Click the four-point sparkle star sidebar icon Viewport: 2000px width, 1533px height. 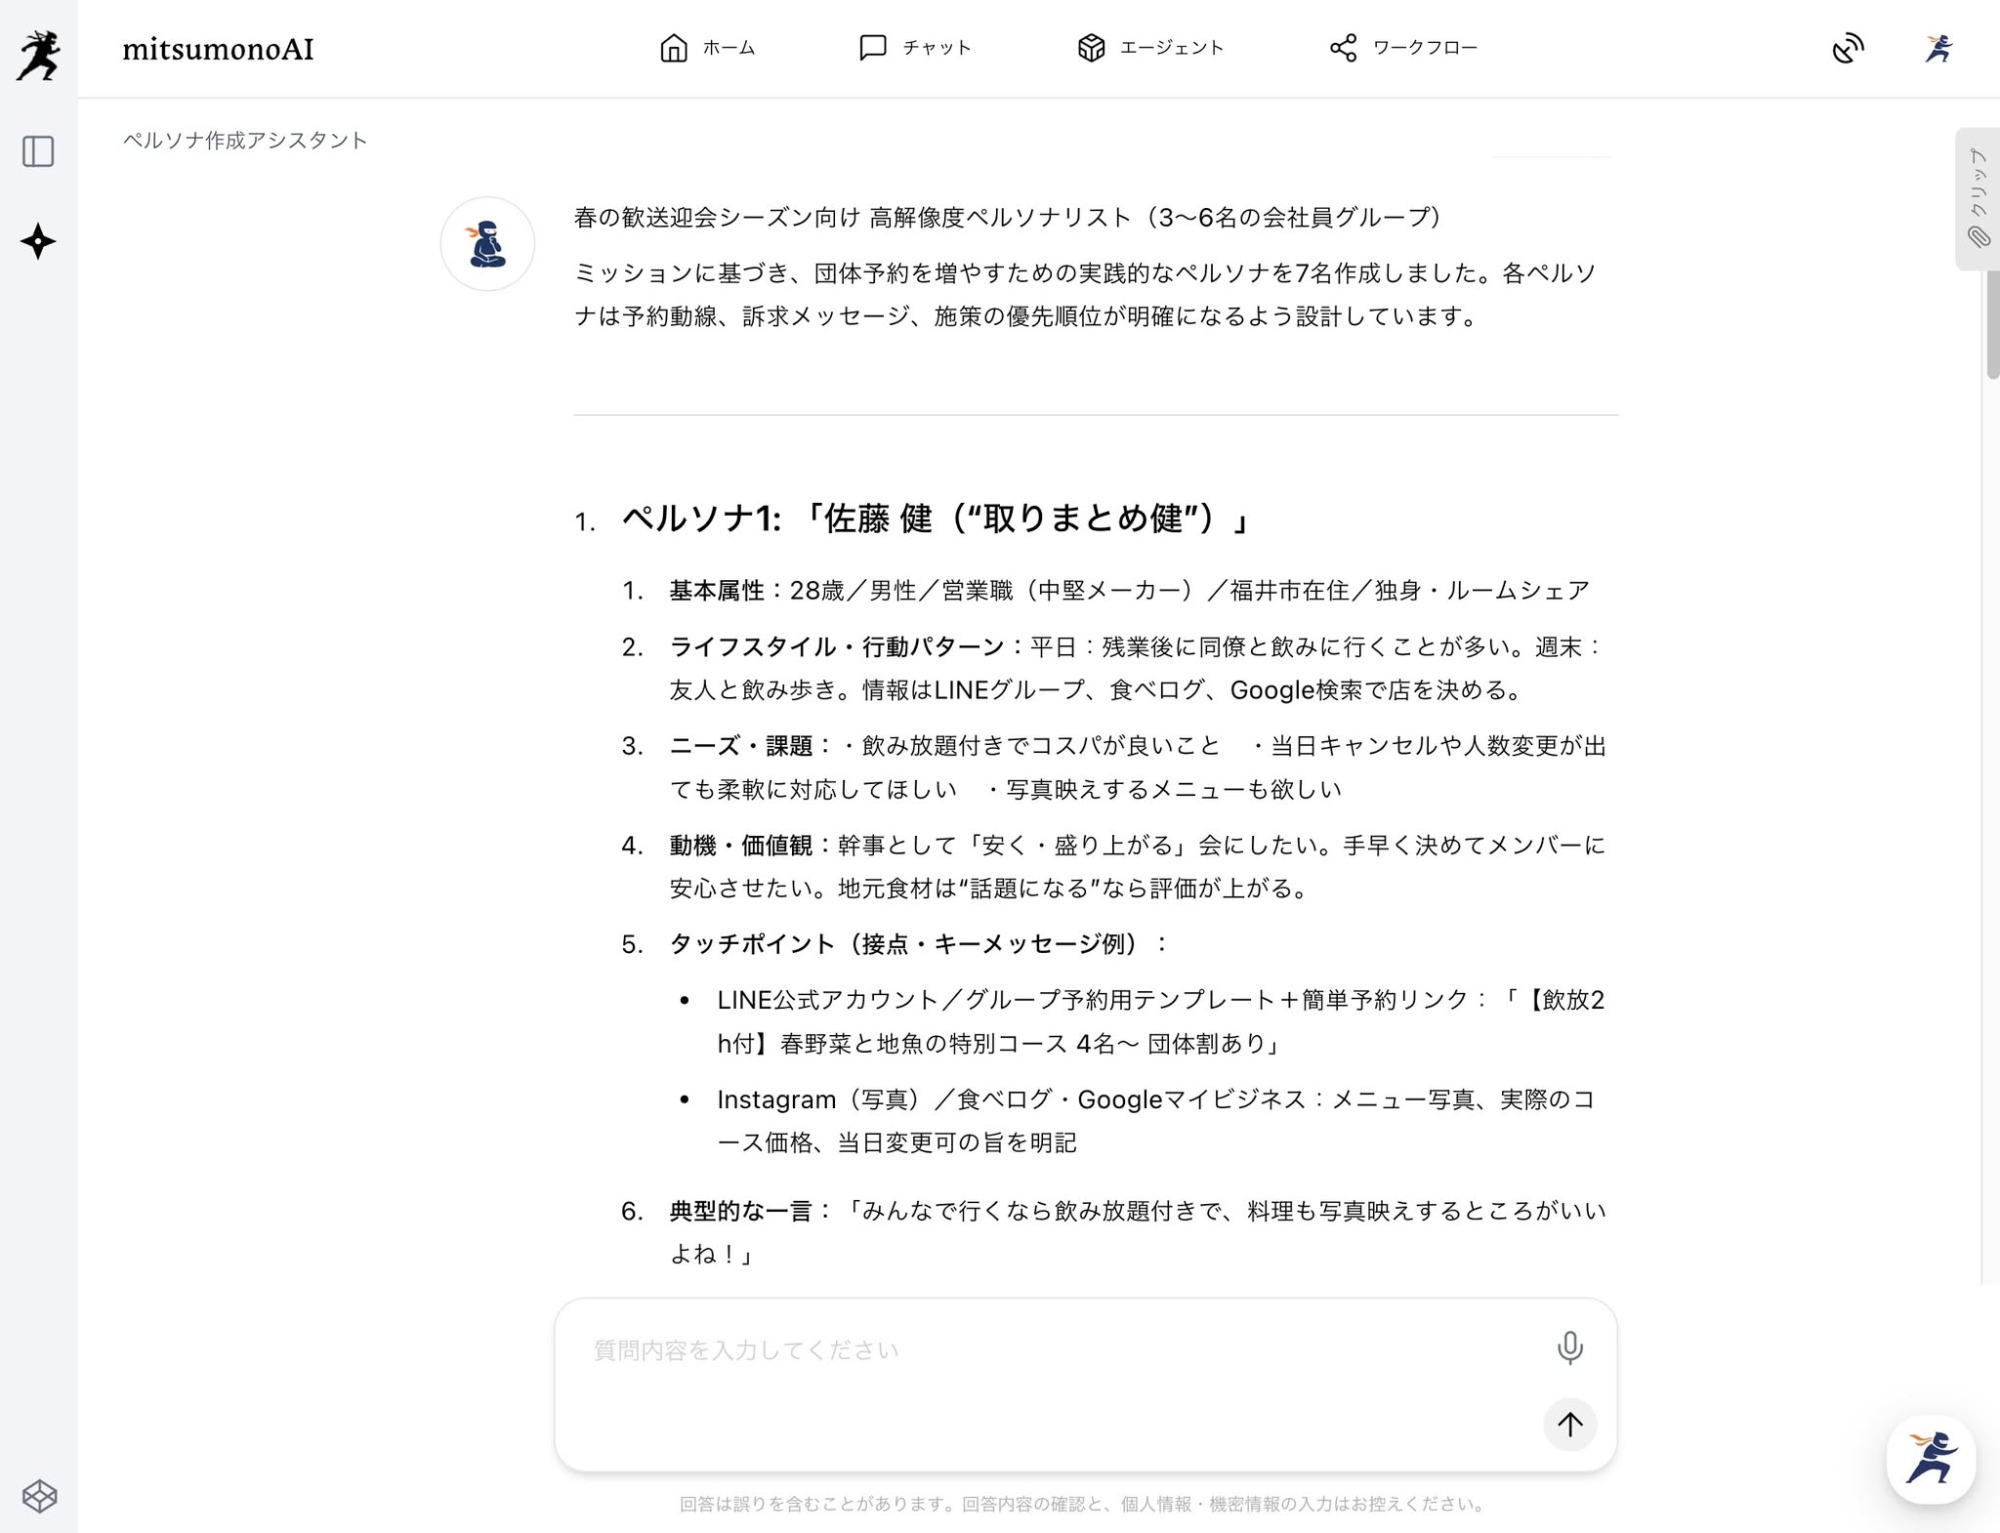(x=38, y=241)
